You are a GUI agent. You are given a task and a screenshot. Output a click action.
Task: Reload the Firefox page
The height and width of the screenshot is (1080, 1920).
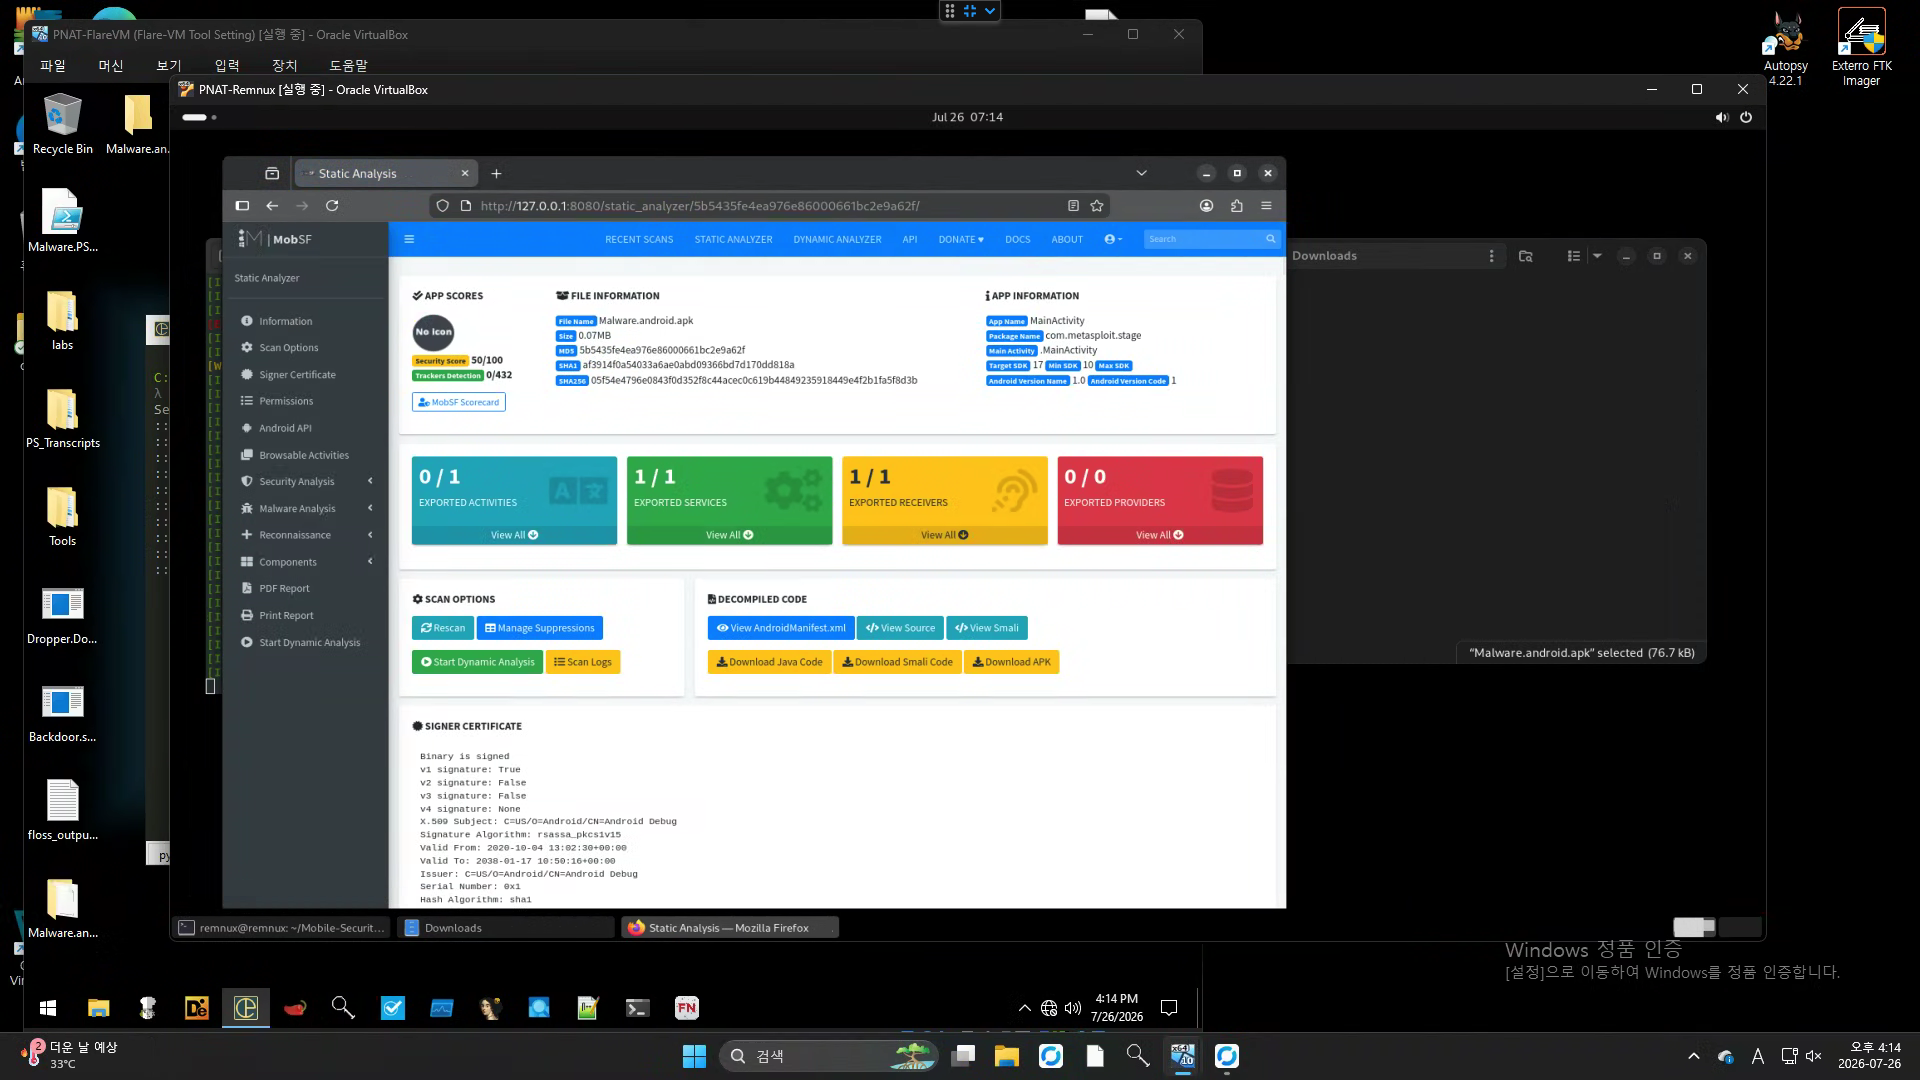[x=332, y=206]
